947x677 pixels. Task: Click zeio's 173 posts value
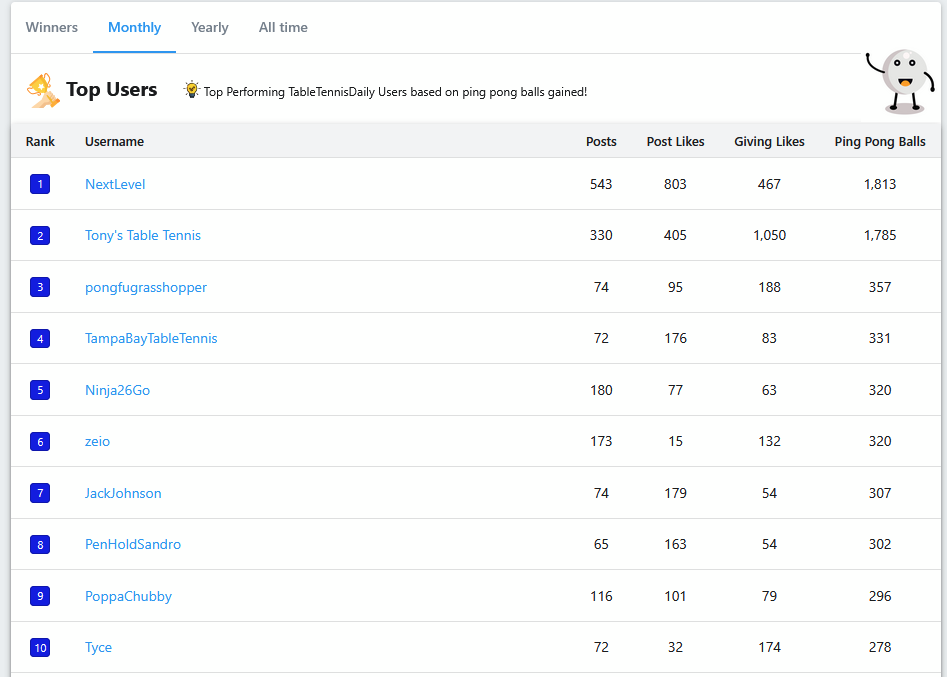point(601,441)
